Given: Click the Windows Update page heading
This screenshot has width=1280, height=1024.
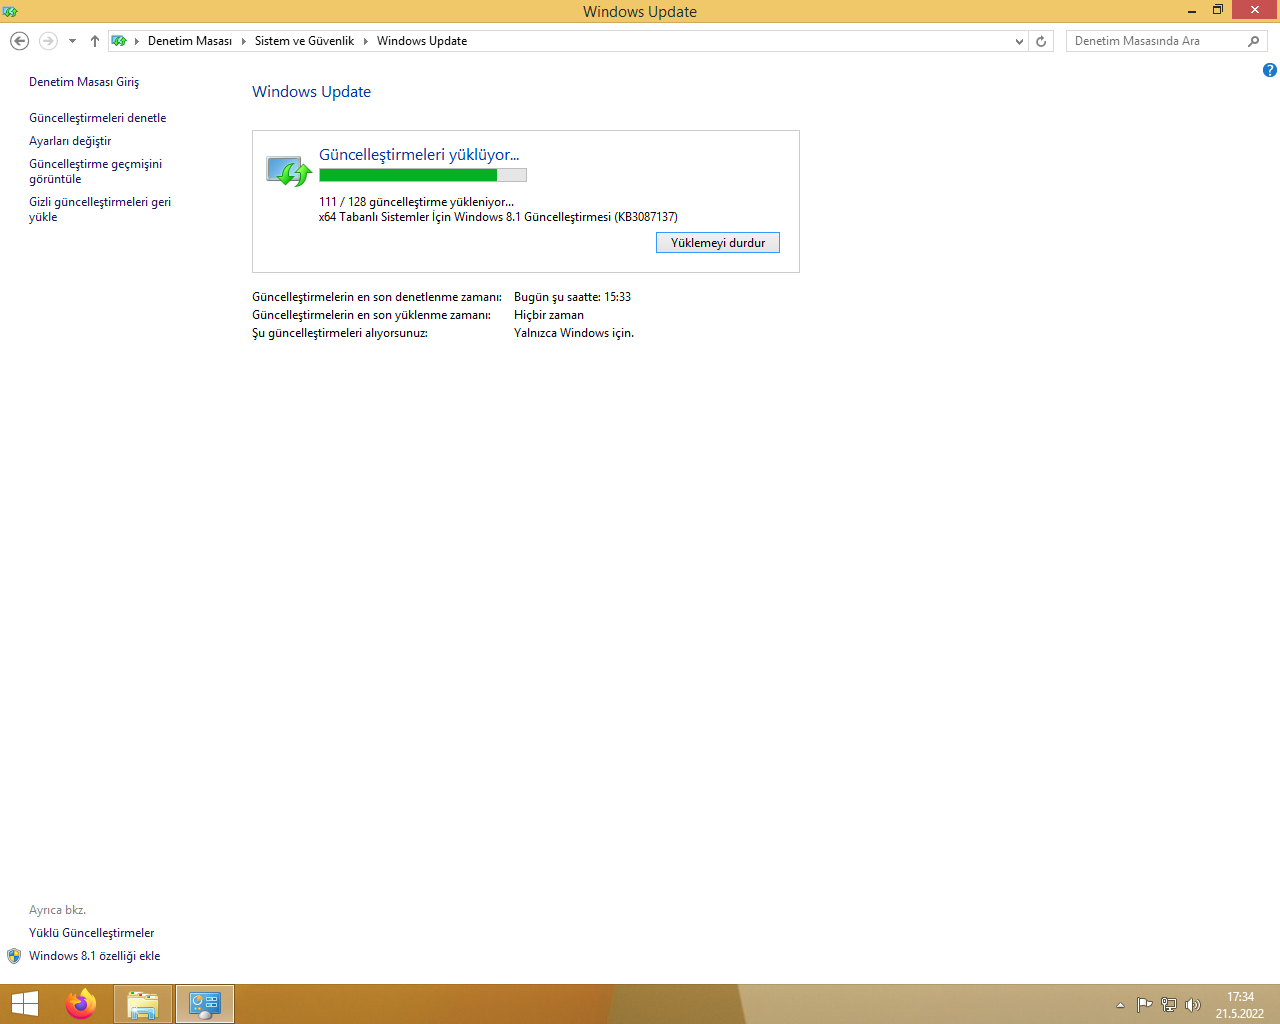Looking at the screenshot, I should tap(311, 92).
